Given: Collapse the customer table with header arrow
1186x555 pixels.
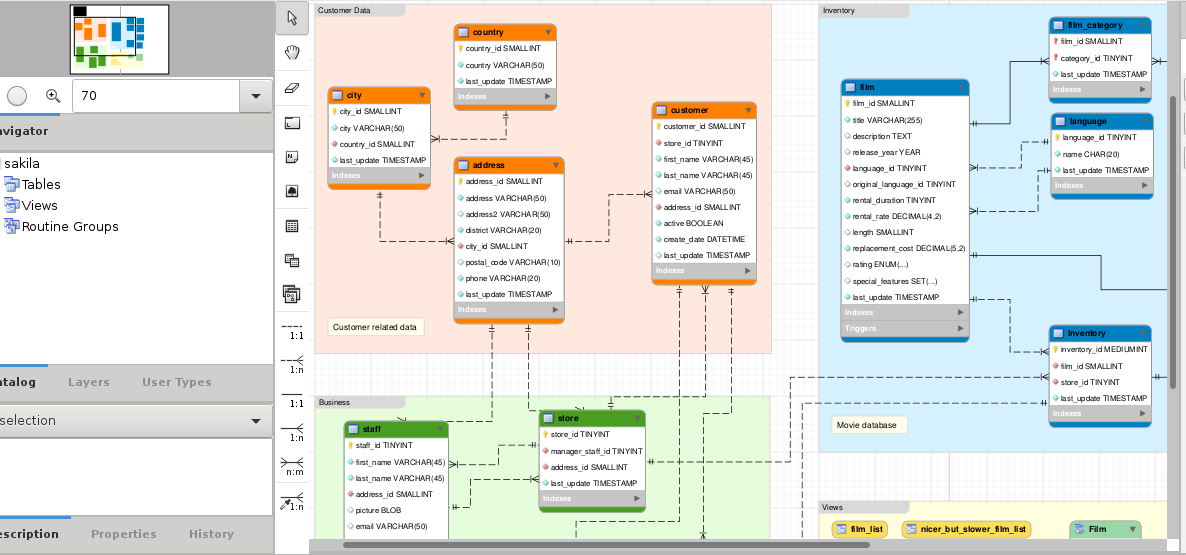Looking at the screenshot, I should point(747,110).
